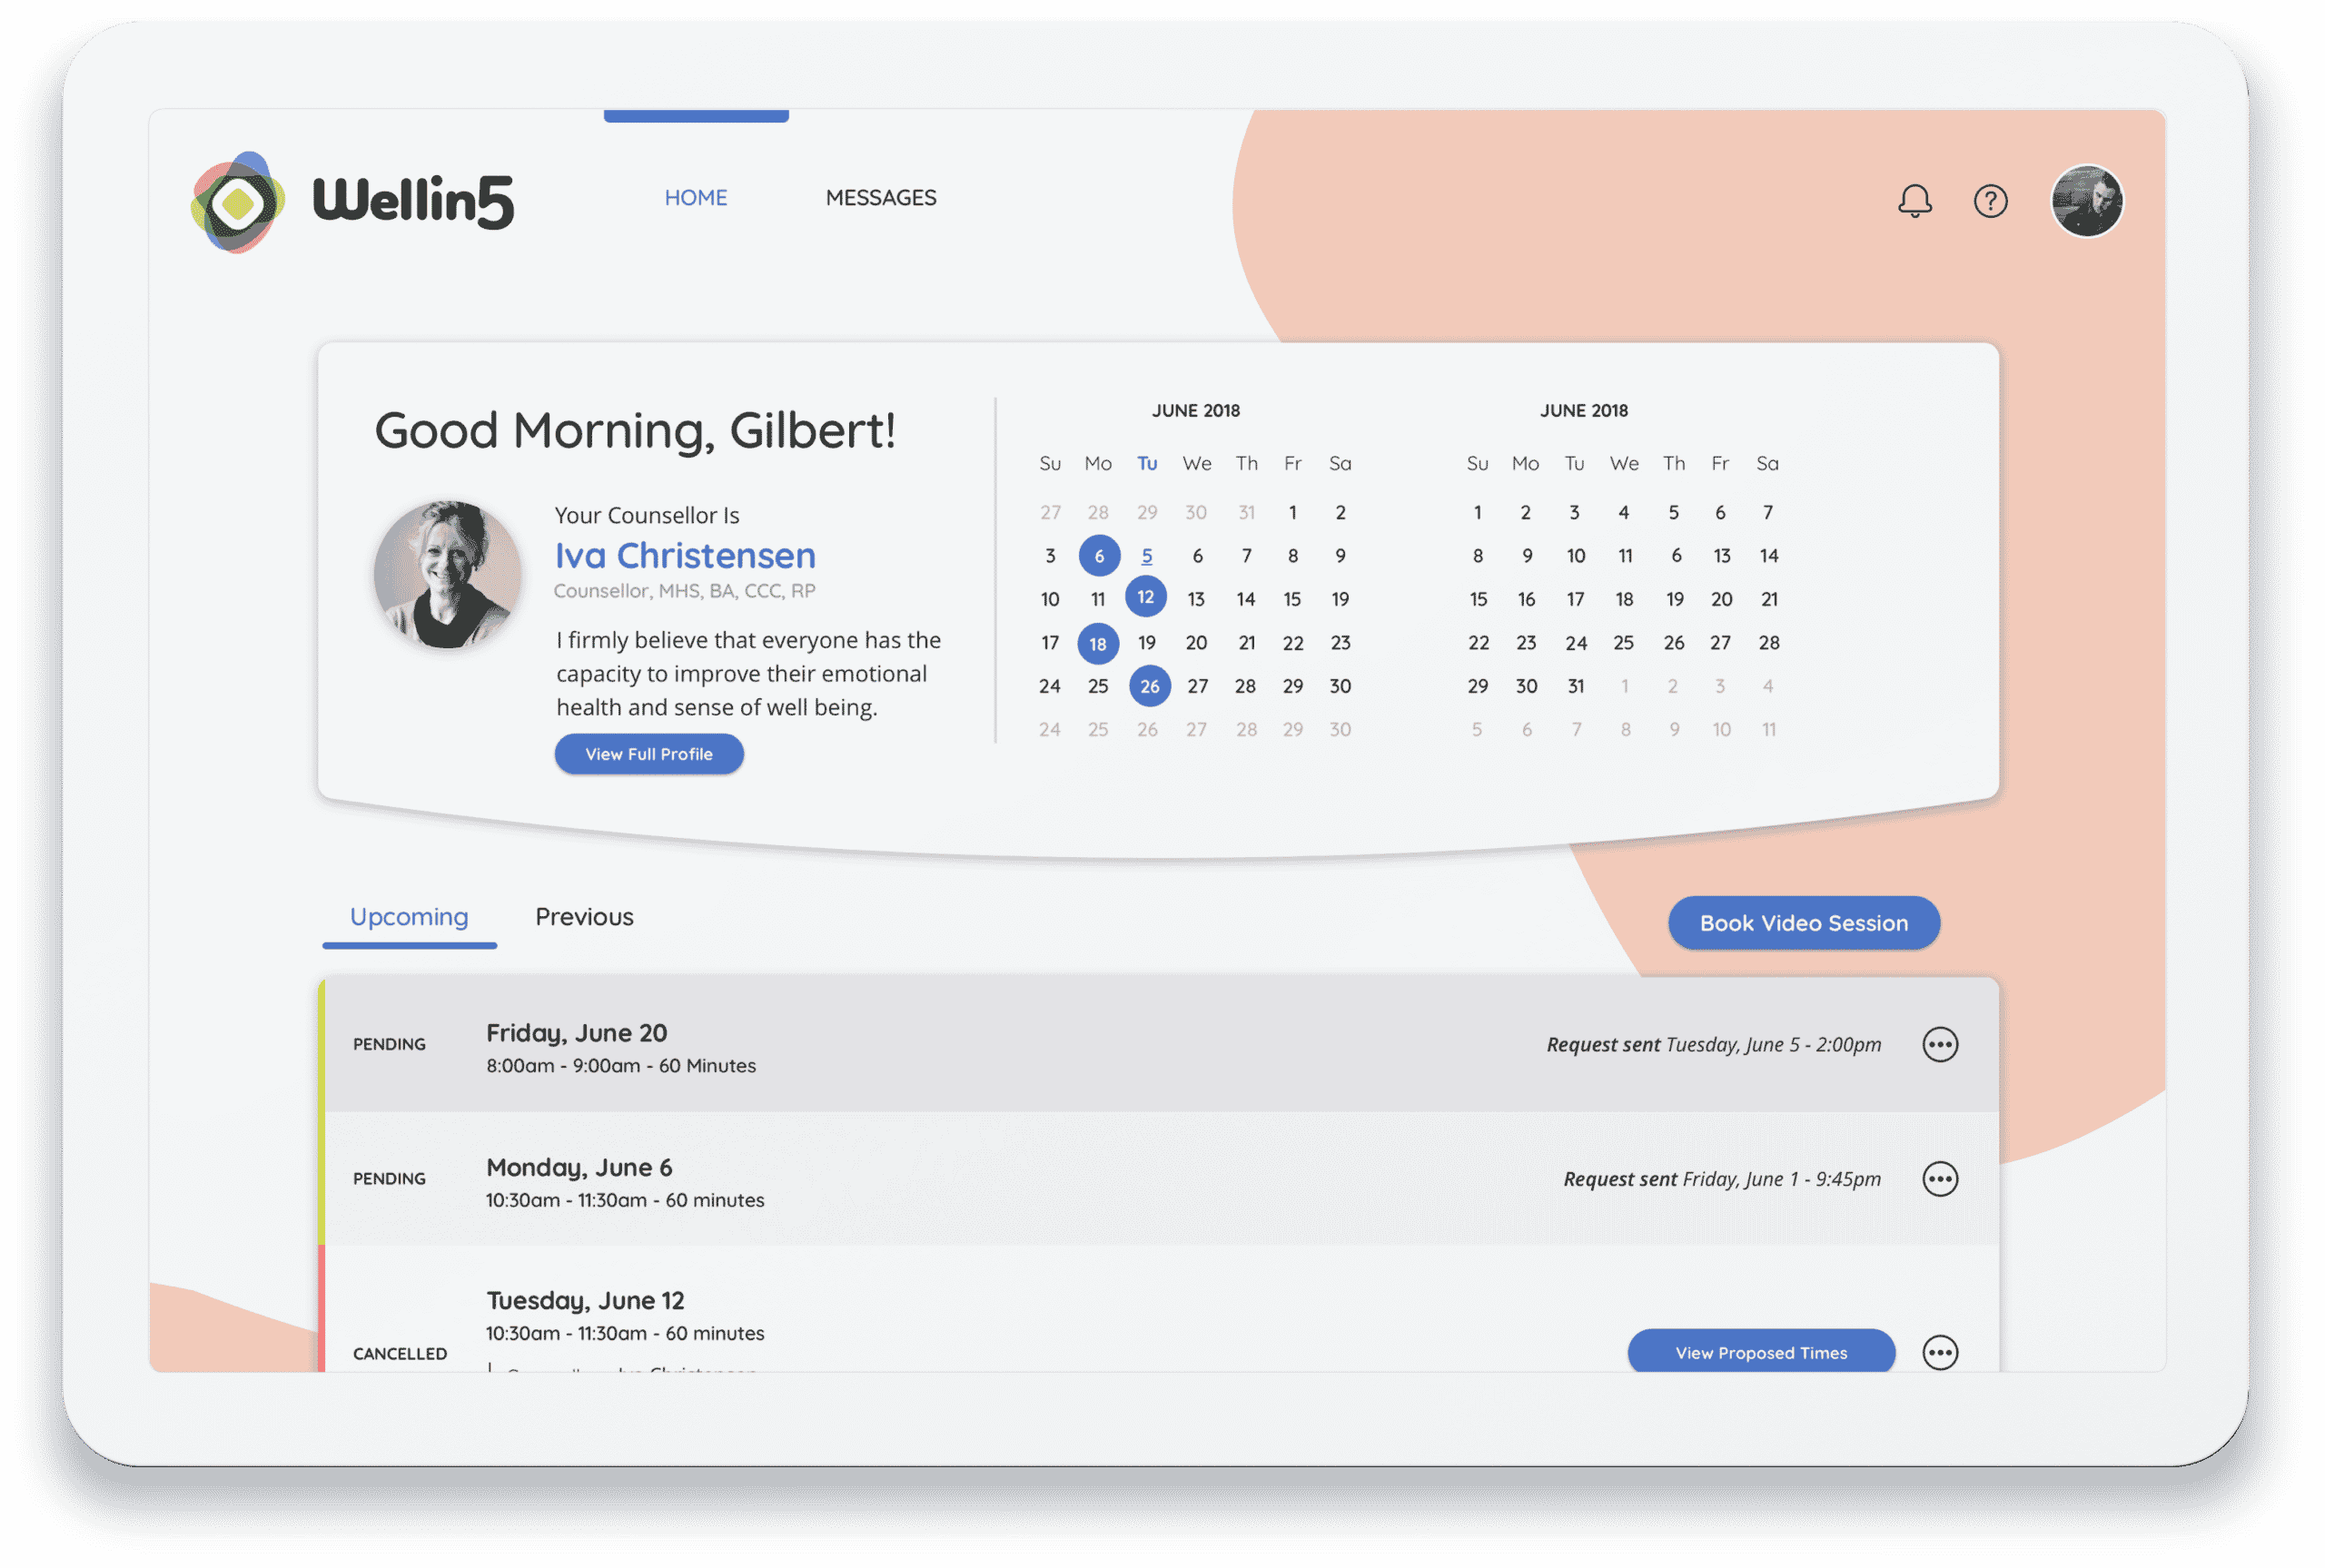The width and height of the screenshot is (2325, 1568).
Task: Select the Tuesday, June 12 cancelled row
Action: point(1157,1309)
